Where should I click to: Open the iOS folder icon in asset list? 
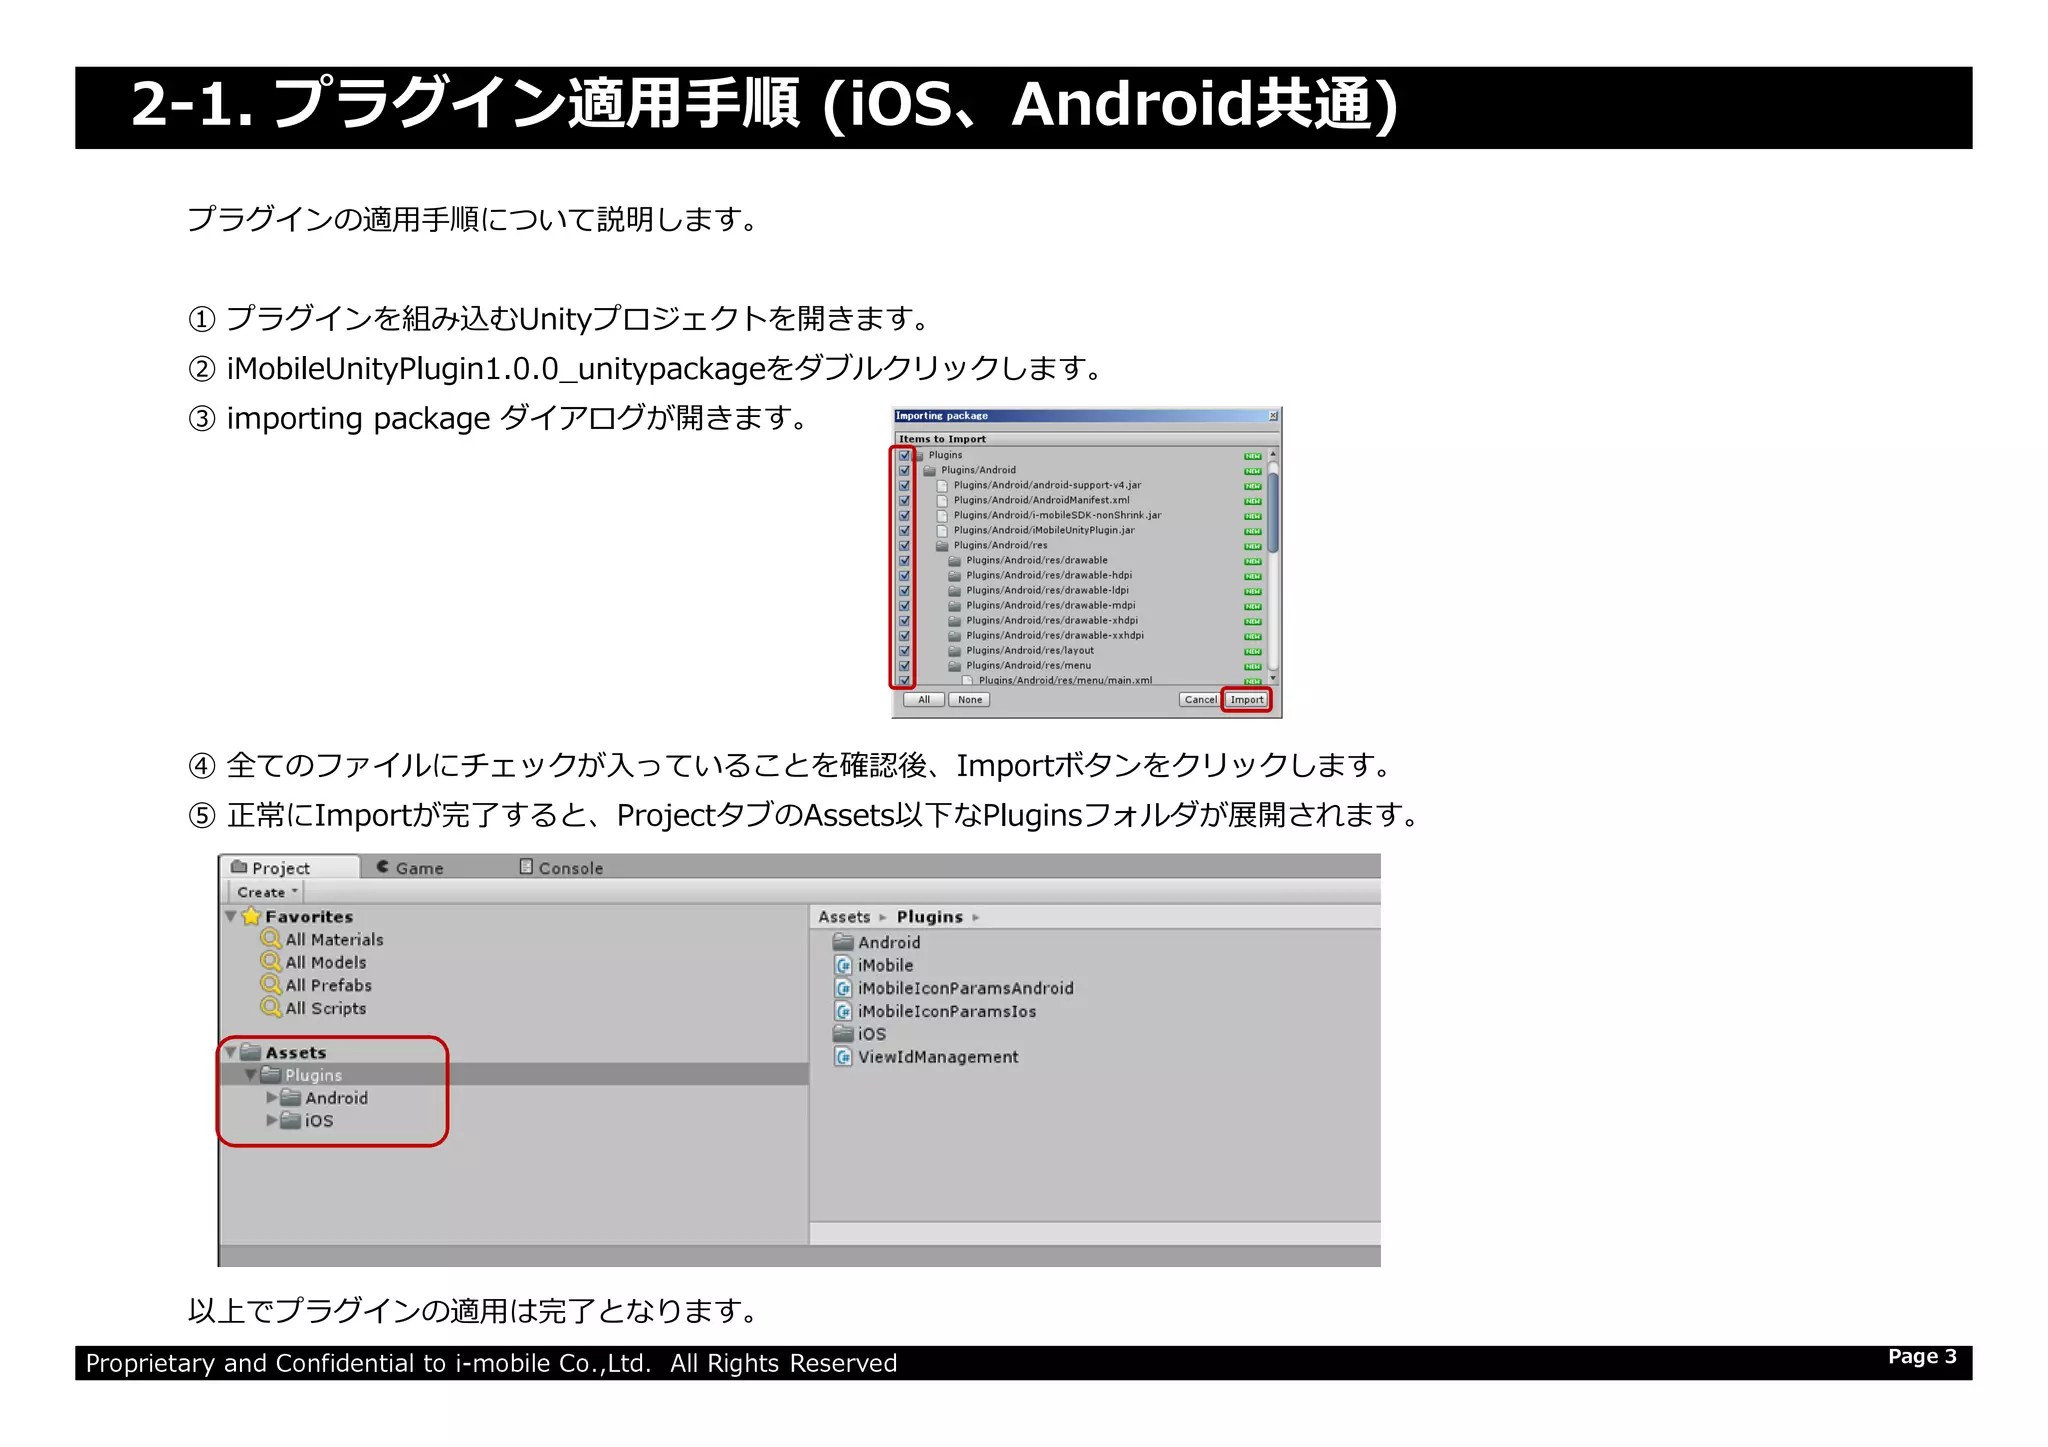click(844, 1034)
